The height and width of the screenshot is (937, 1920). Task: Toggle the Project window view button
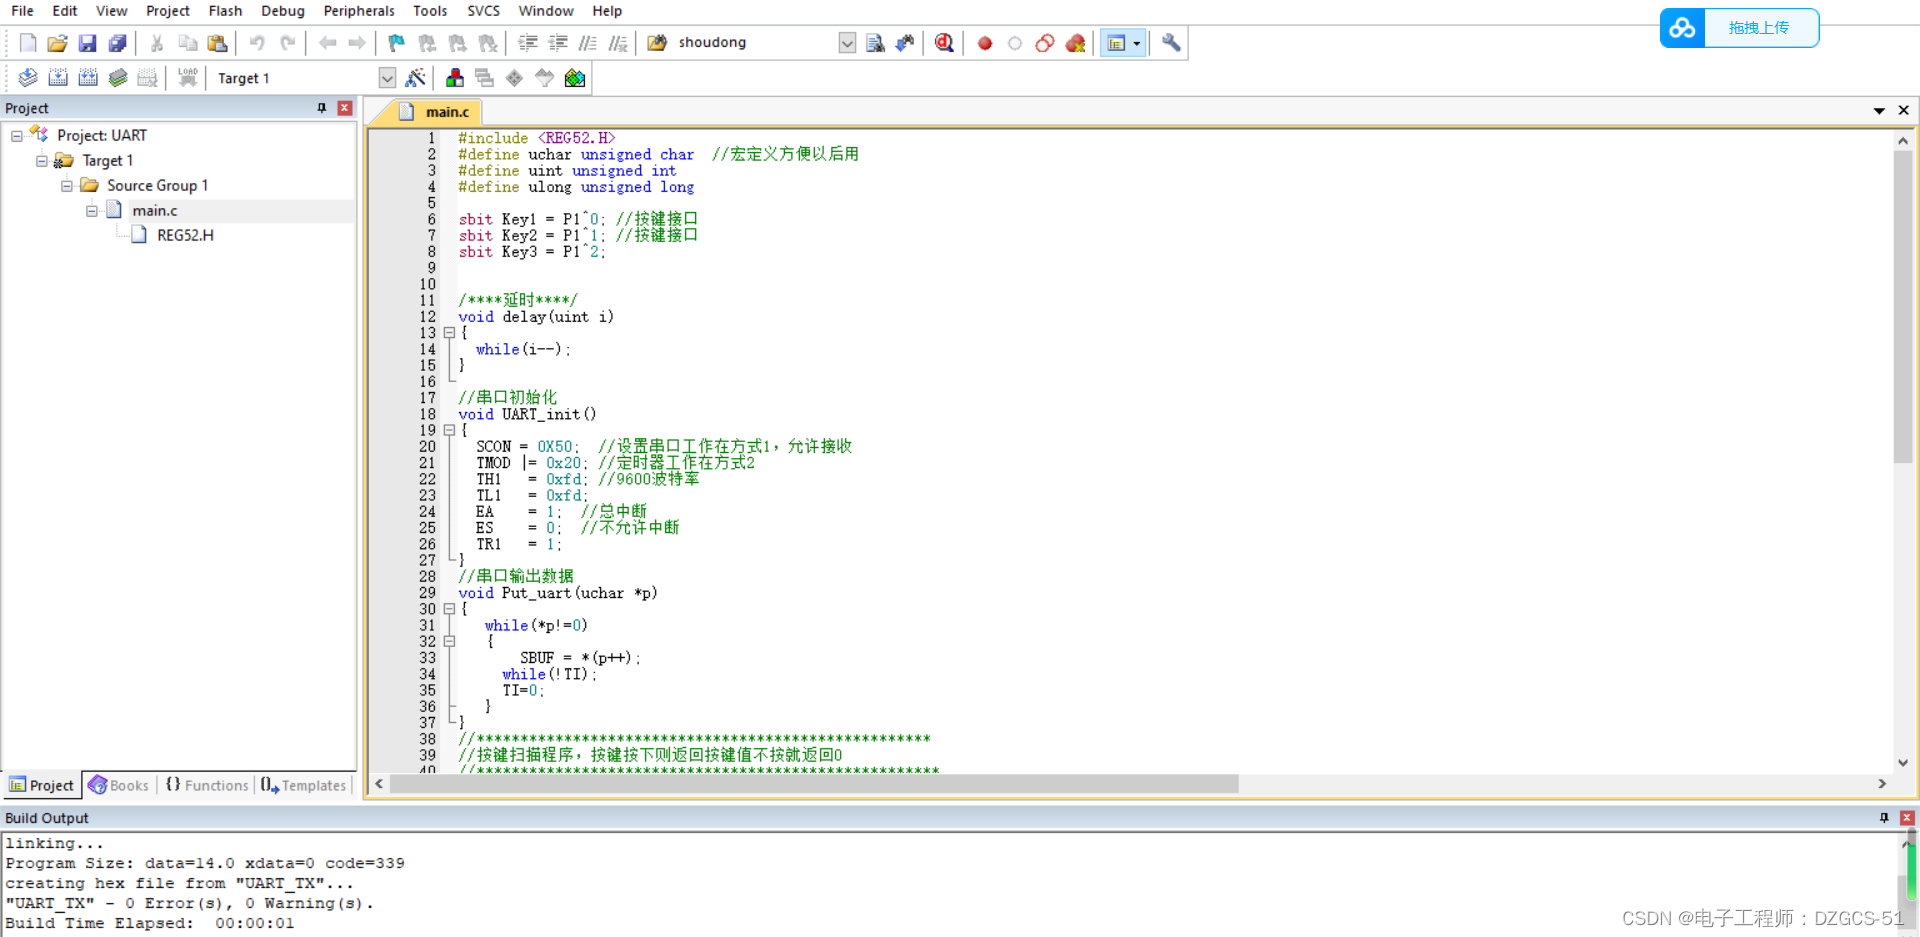pos(1116,43)
